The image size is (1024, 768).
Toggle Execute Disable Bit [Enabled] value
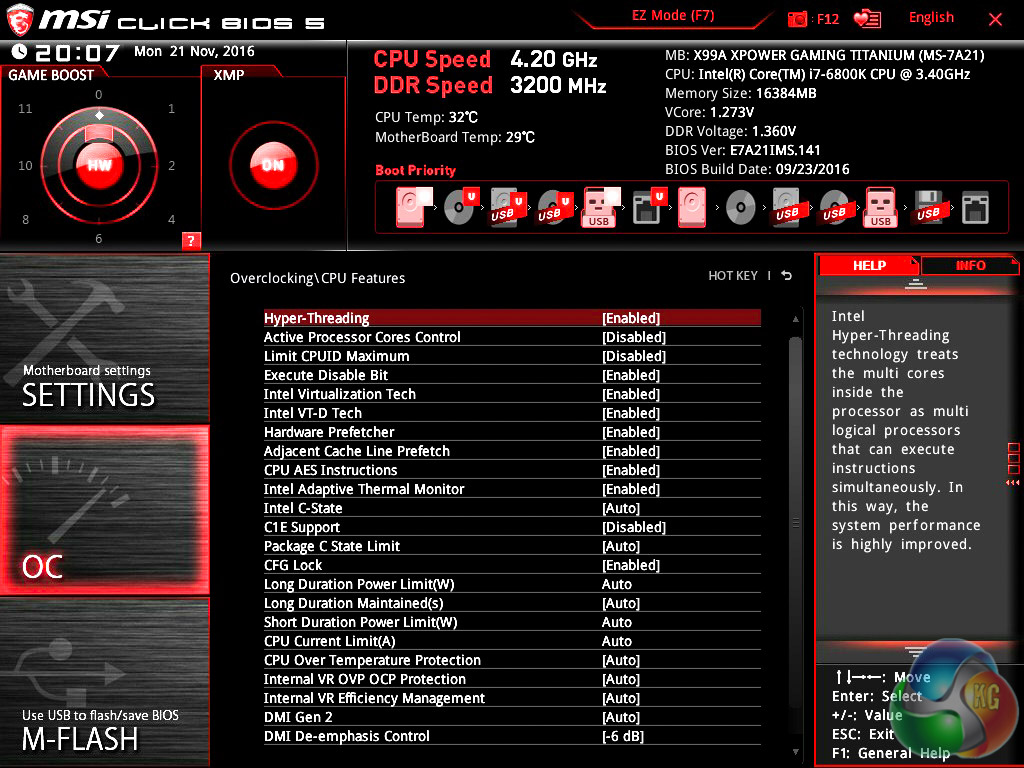[x=631, y=375]
